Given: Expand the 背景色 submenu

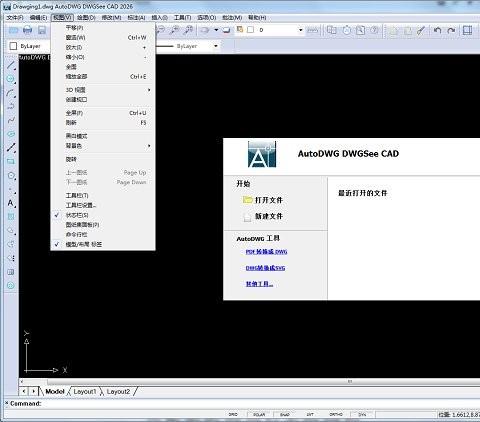Looking at the screenshot, I should pyautogui.click(x=103, y=146).
